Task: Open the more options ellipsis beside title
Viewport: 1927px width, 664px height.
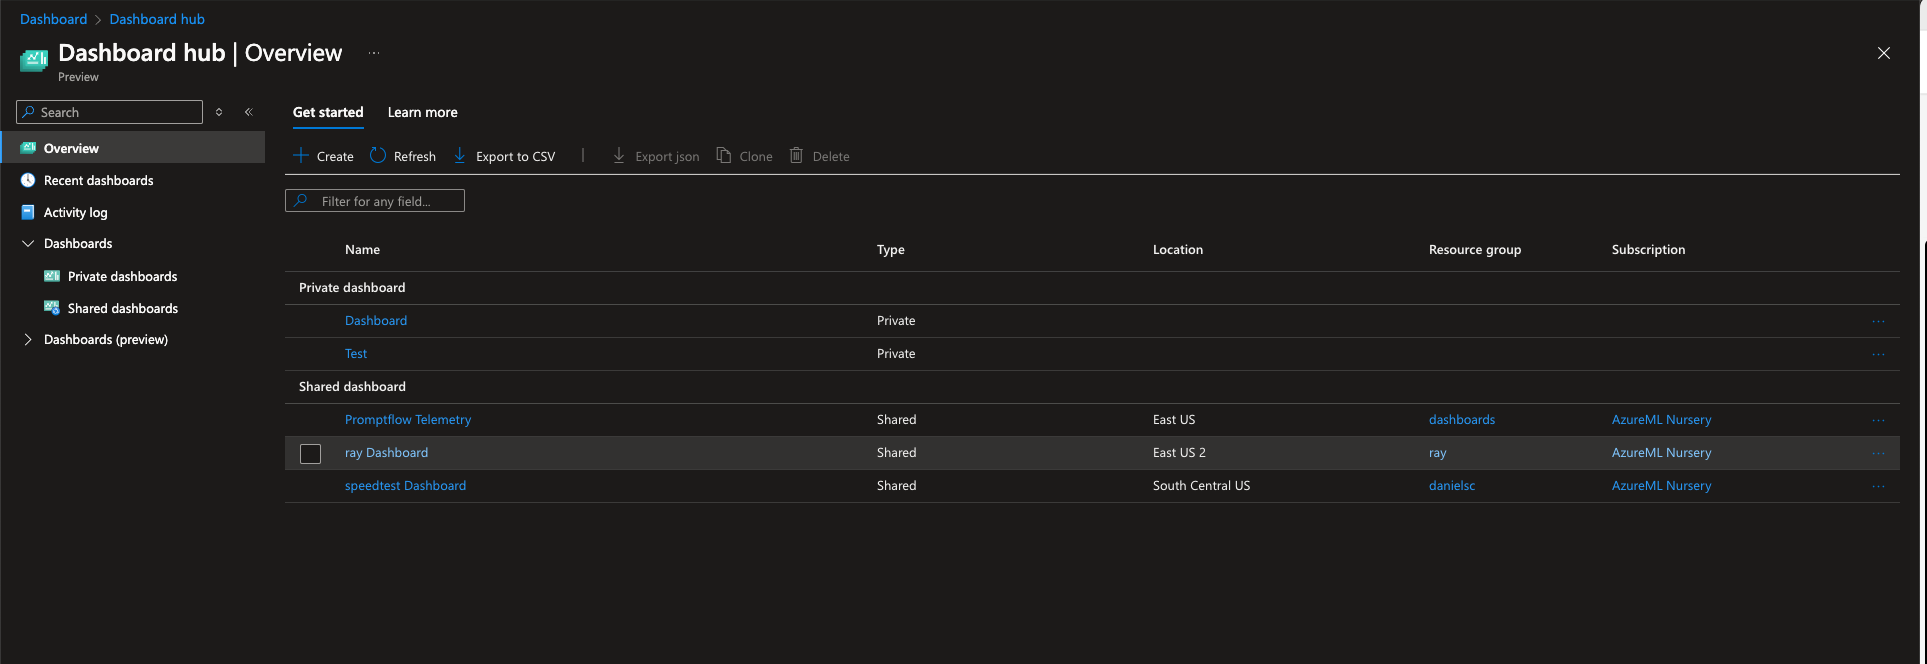Action: click(374, 53)
